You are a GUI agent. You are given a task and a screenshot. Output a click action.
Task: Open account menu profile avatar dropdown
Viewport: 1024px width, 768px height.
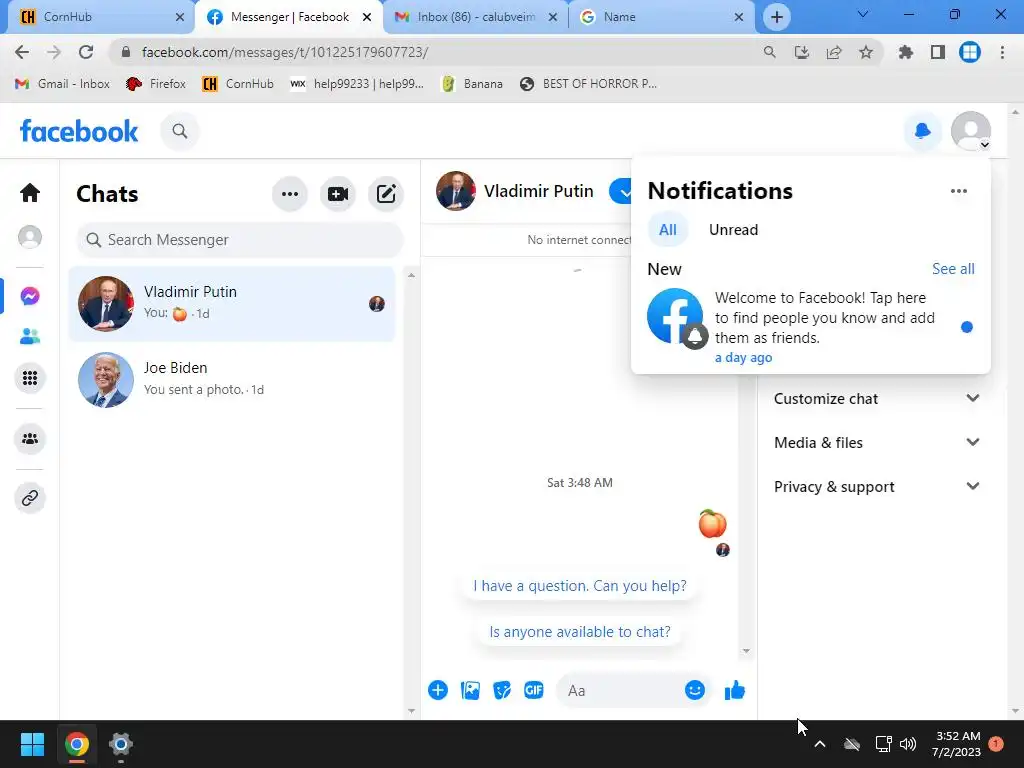point(970,131)
